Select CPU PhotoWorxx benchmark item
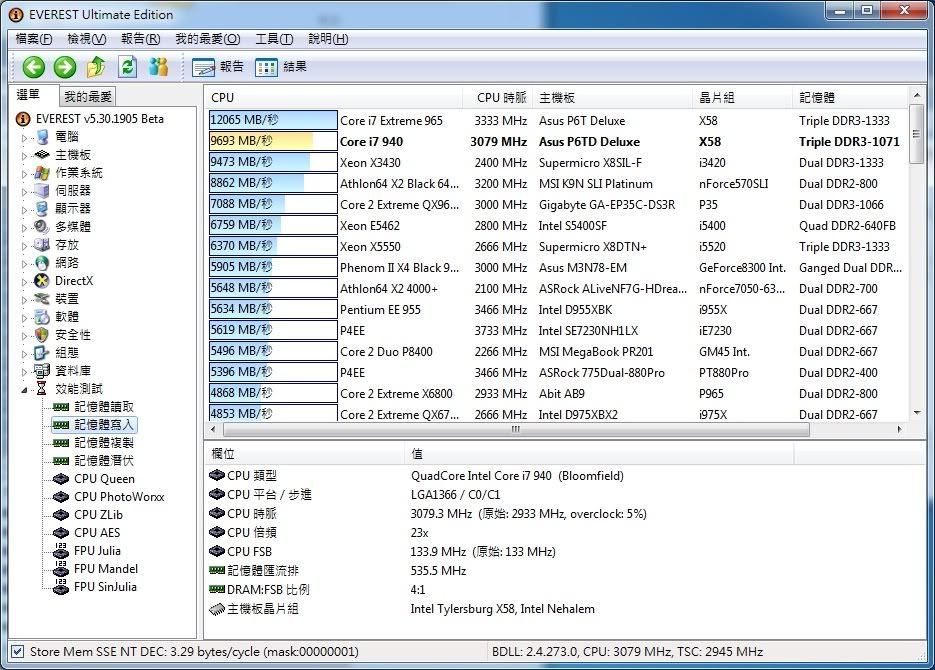Screen dimensions: 935x670 [119, 497]
